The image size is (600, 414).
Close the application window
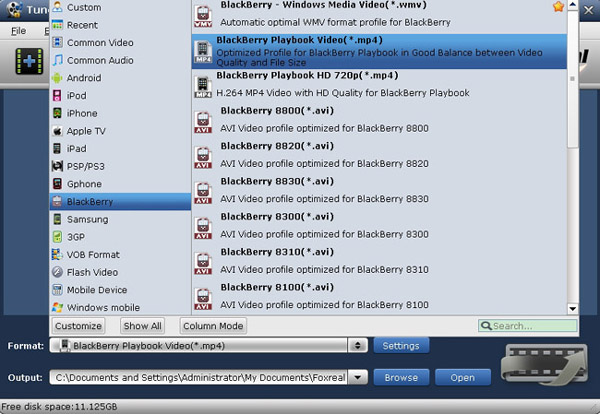[589, 10]
